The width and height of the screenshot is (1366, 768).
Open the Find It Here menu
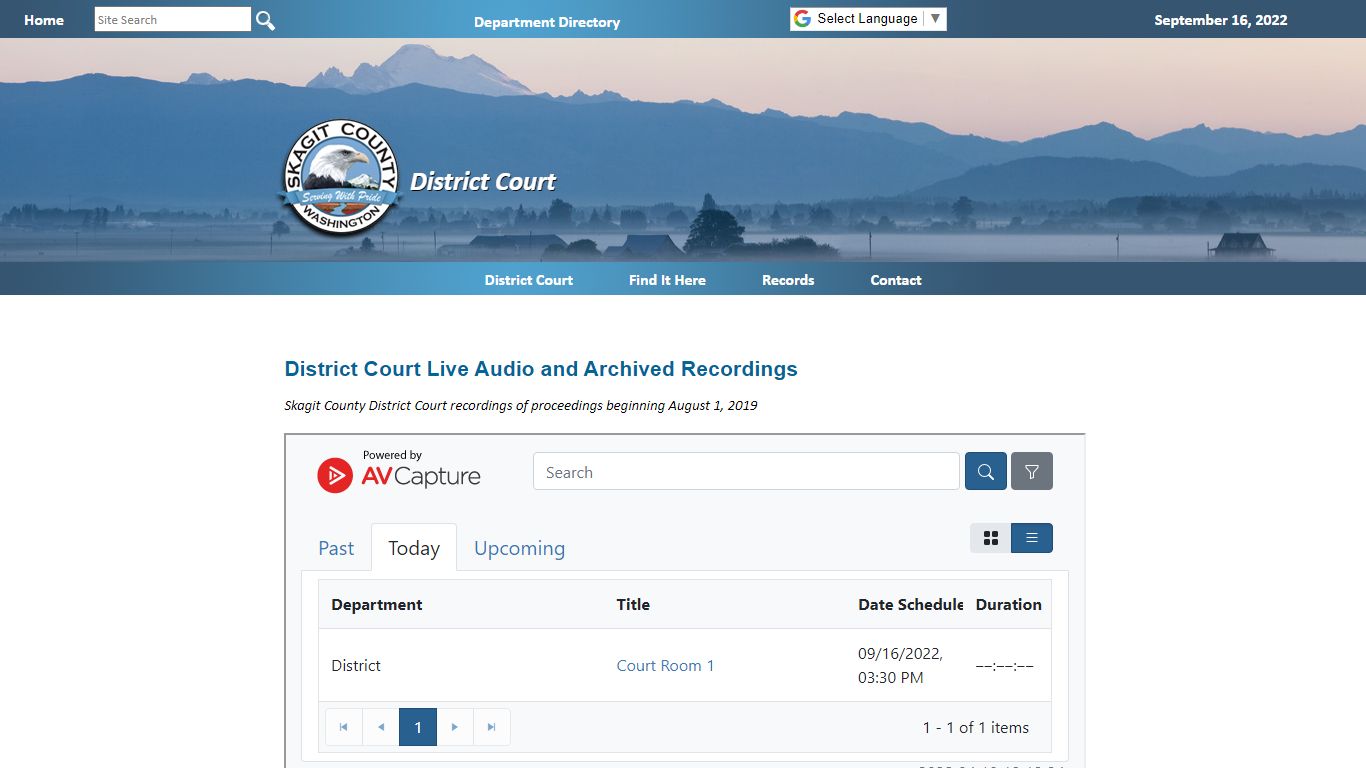667,280
